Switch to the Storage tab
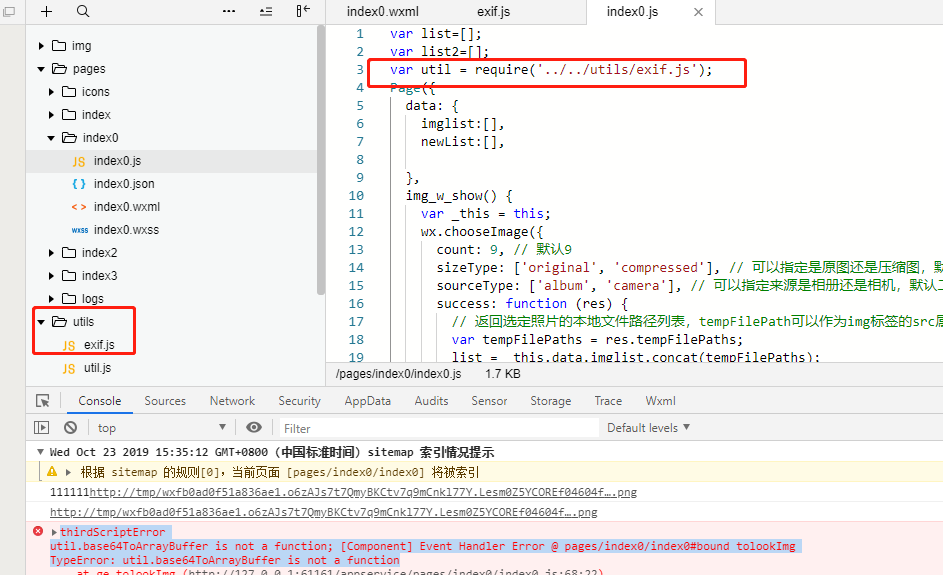Image resolution: width=943 pixels, height=575 pixels. pyautogui.click(x=550, y=401)
